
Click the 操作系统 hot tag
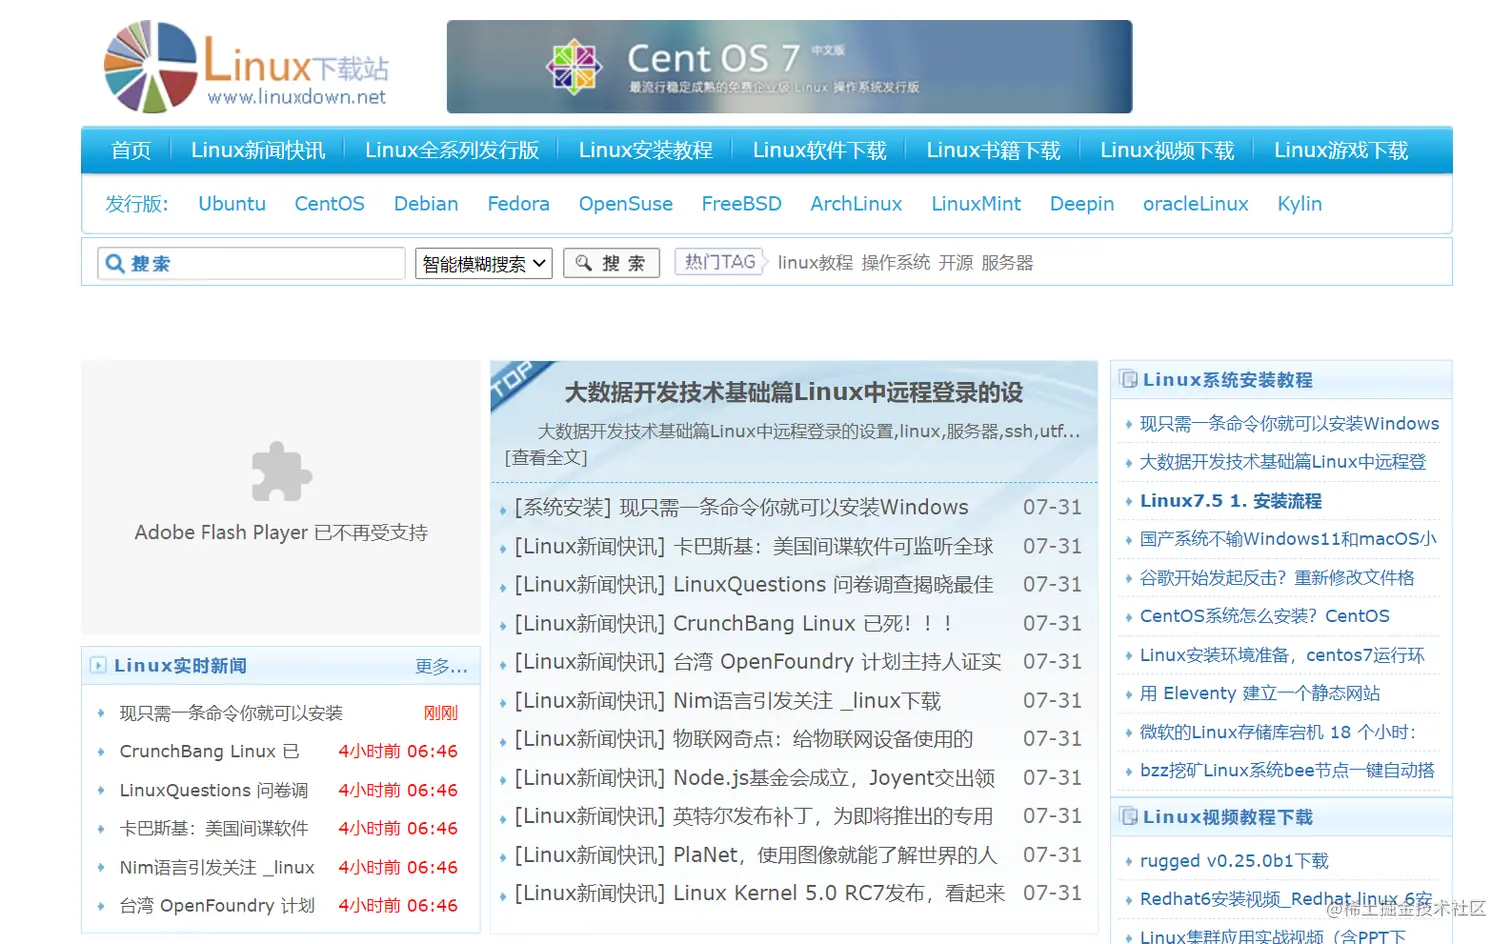click(x=896, y=263)
